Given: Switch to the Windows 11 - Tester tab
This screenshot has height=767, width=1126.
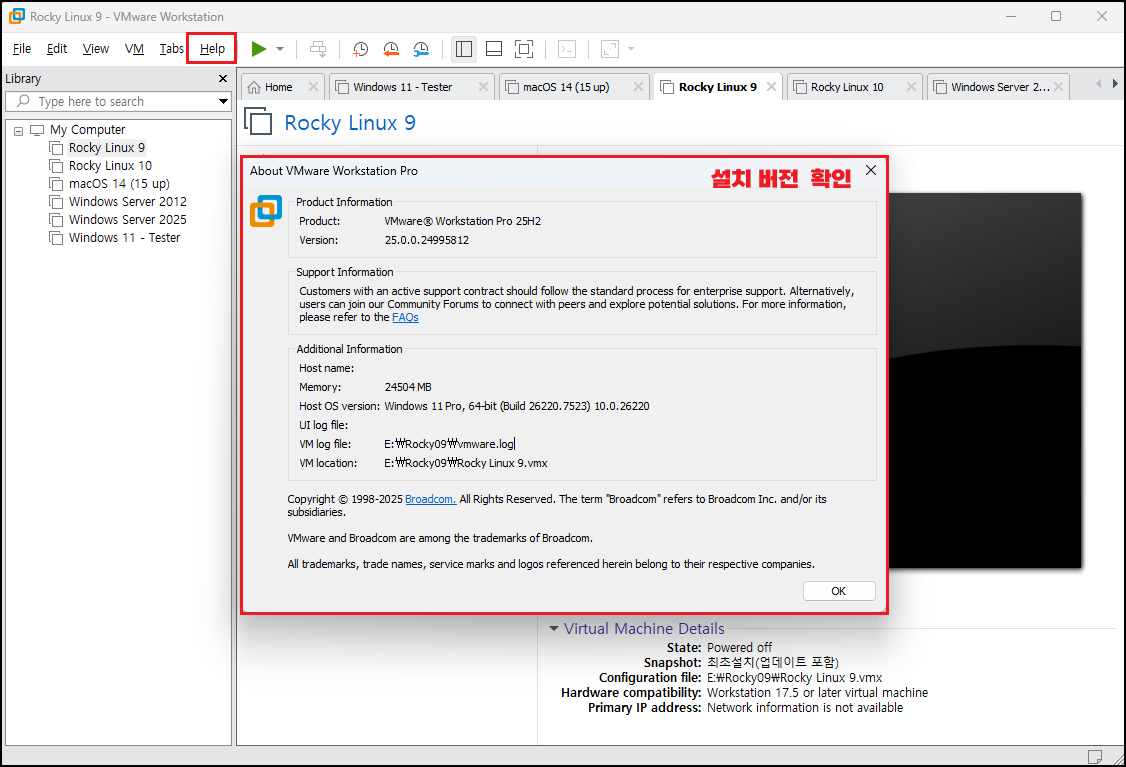Looking at the screenshot, I should 402,87.
